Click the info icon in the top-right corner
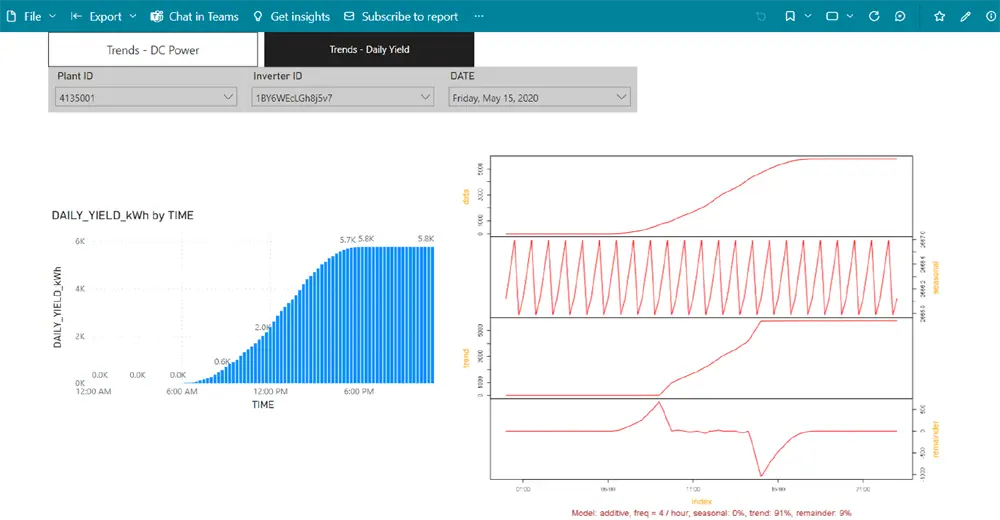 [990, 17]
